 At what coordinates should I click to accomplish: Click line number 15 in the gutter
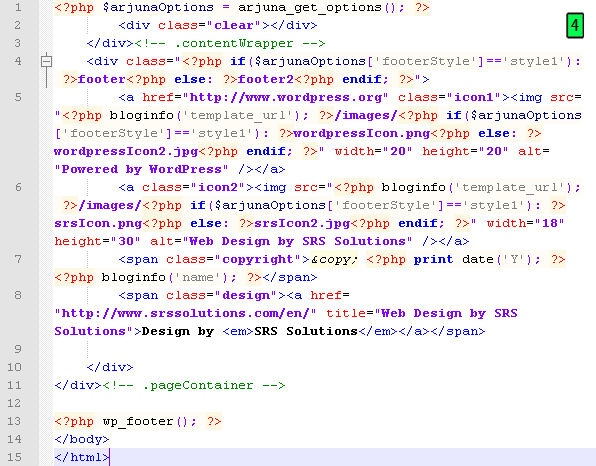point(14,457)
